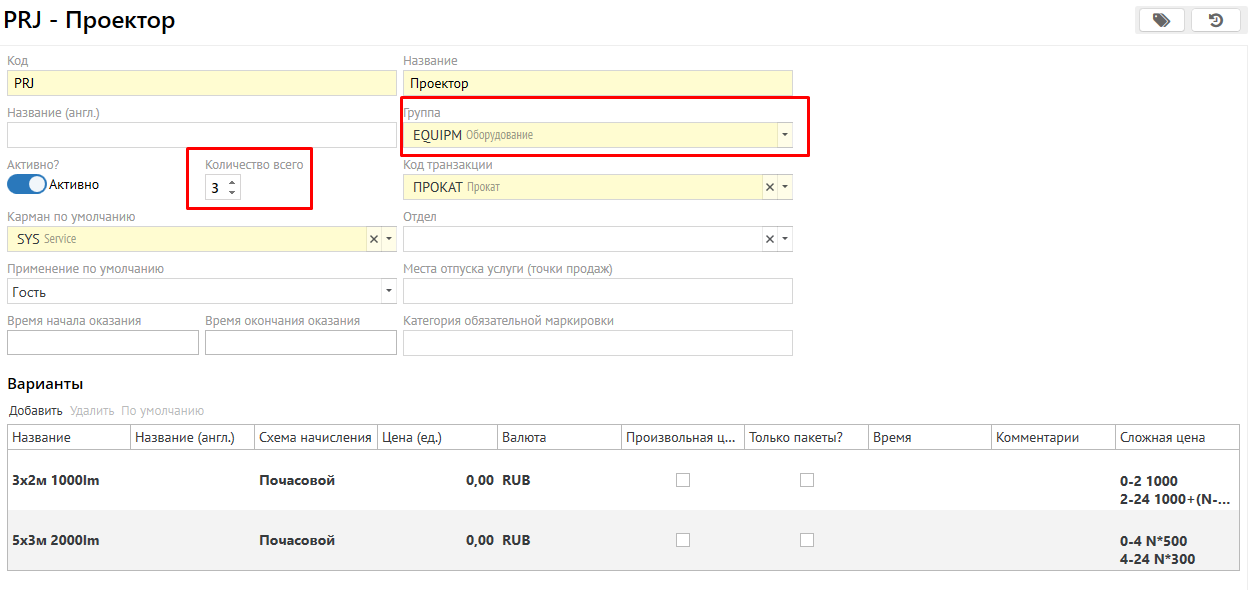Clear the ПРОКАТ transaction code value
1250x590 pixels.
pyautogui.click(x=769, y=187)
